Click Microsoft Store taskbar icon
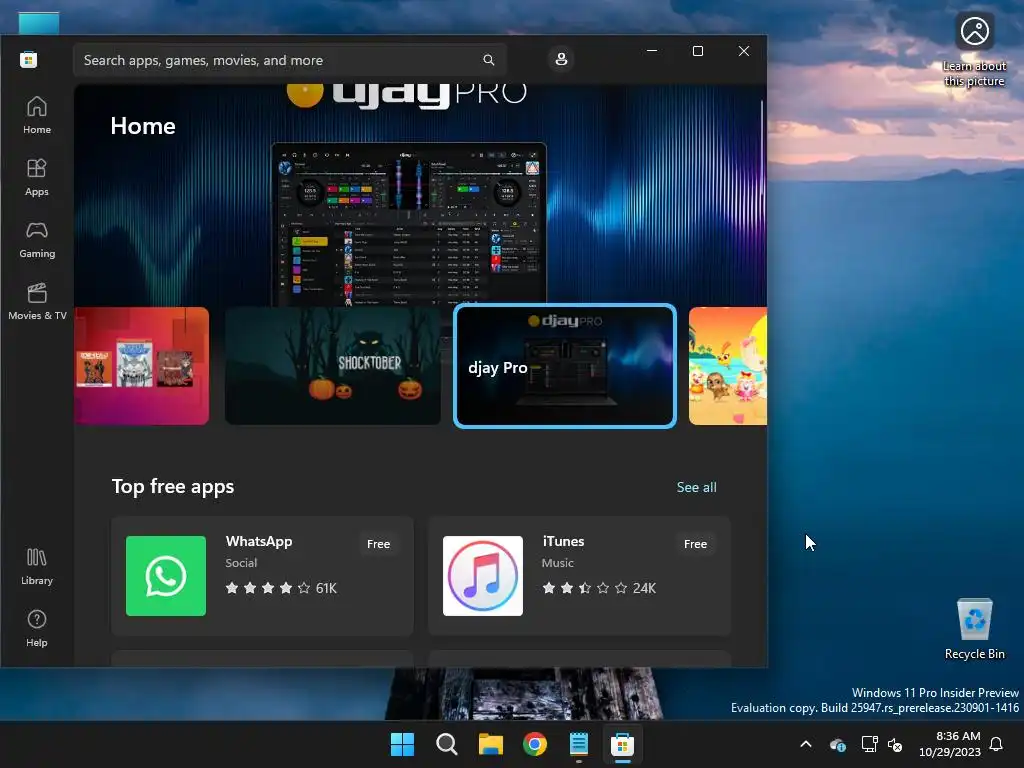The height and width of the screenshot is (768, 1024). tap(622, 744)
